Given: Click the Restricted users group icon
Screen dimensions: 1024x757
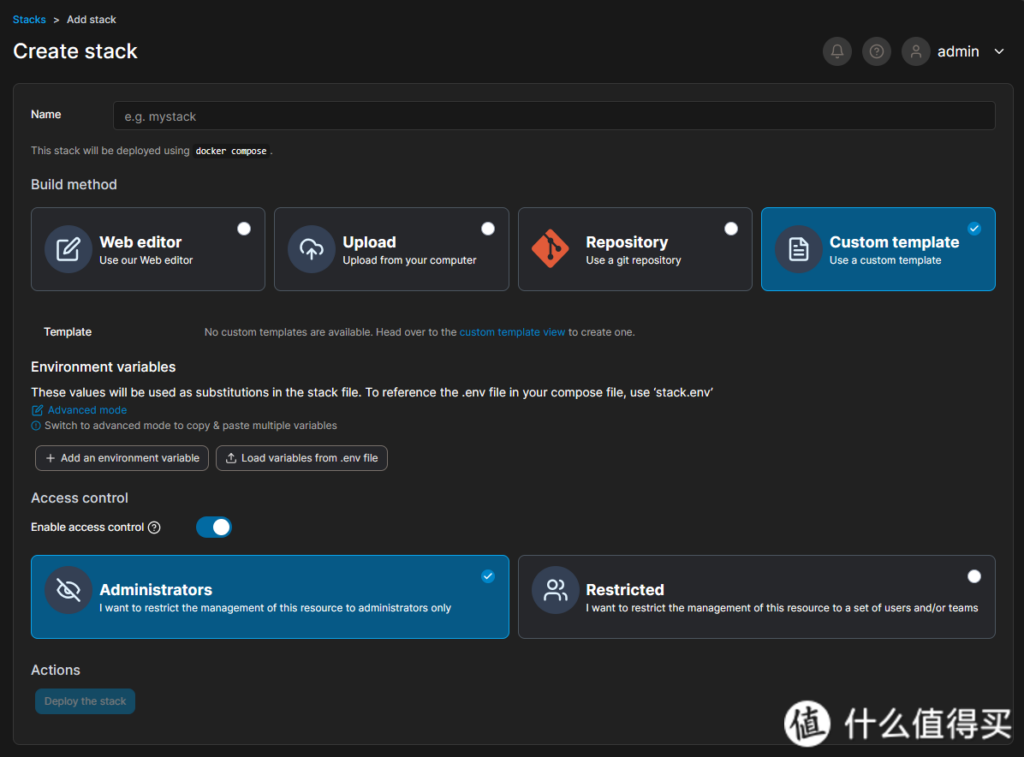Looking at the screenshot, I should coord(555,590).
